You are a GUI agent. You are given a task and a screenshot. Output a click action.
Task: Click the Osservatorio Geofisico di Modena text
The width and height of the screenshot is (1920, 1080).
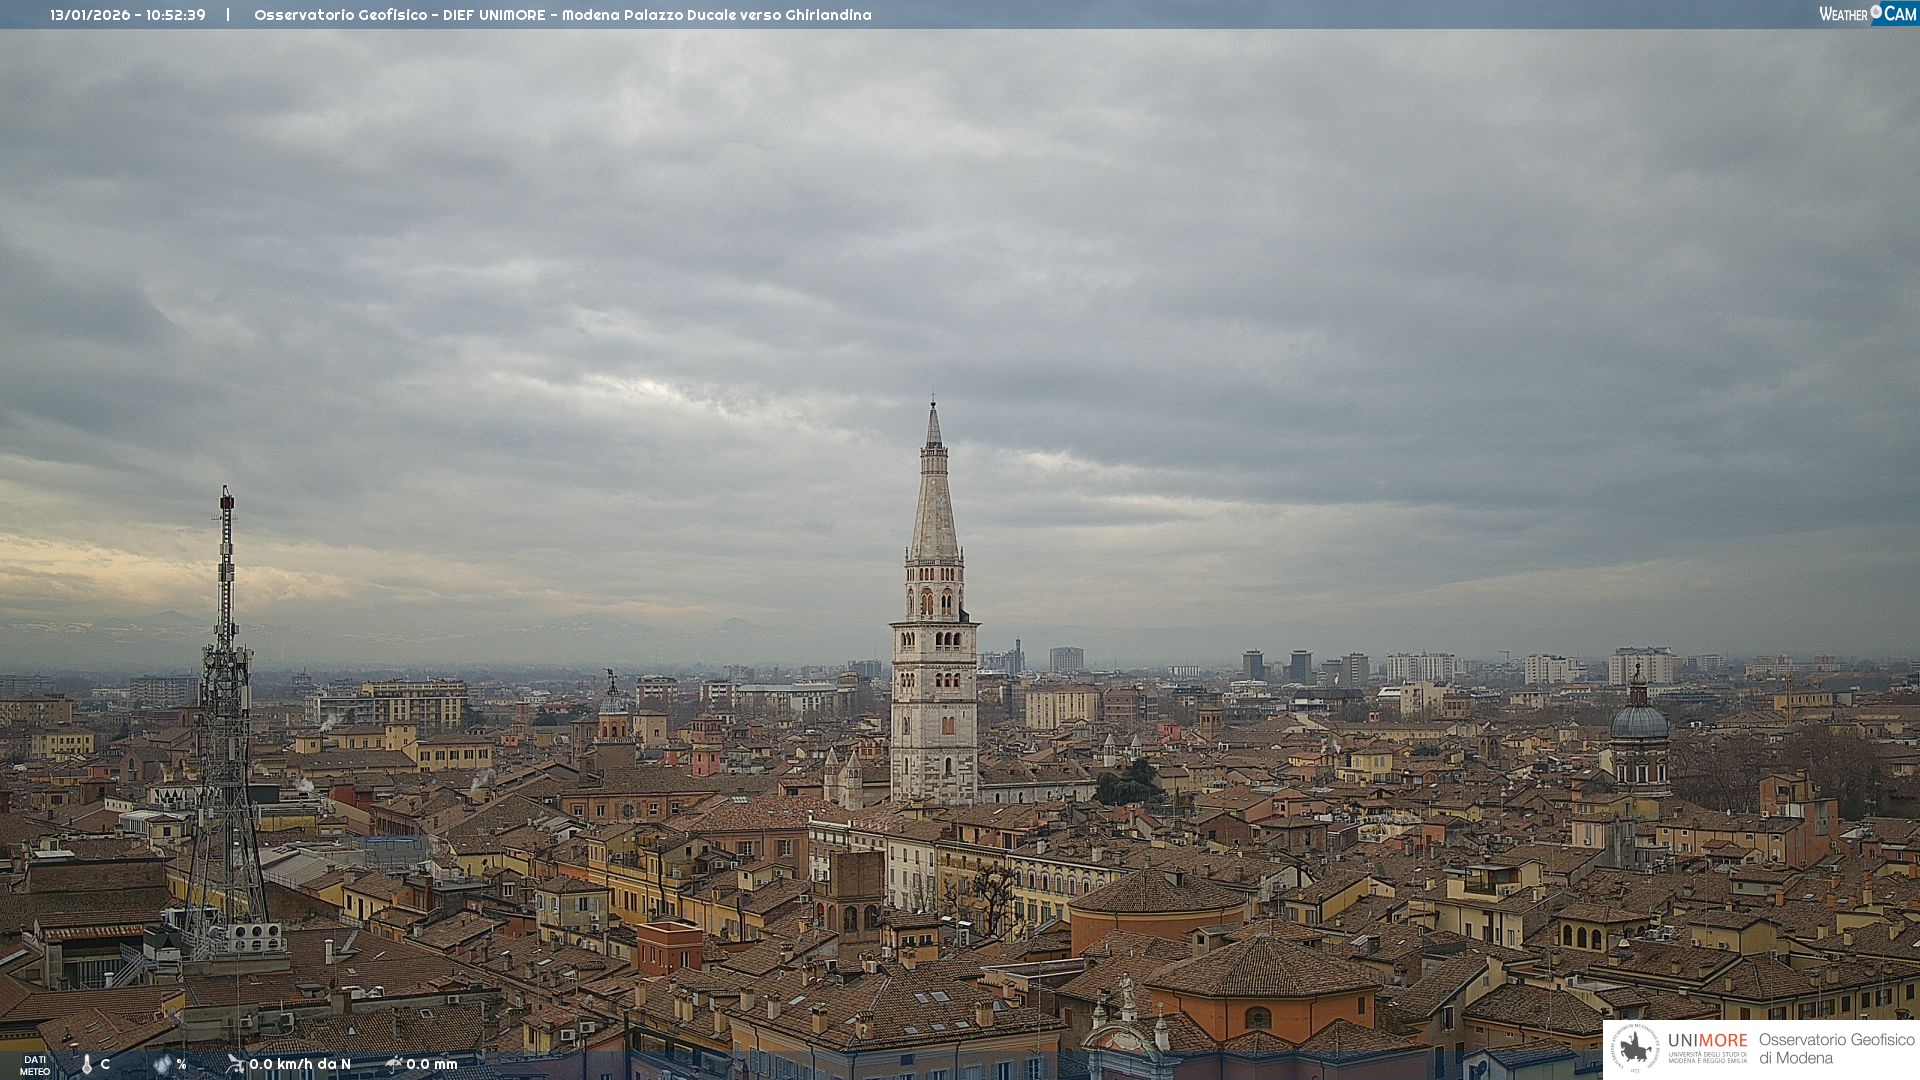click(x=1836, y=1049)
